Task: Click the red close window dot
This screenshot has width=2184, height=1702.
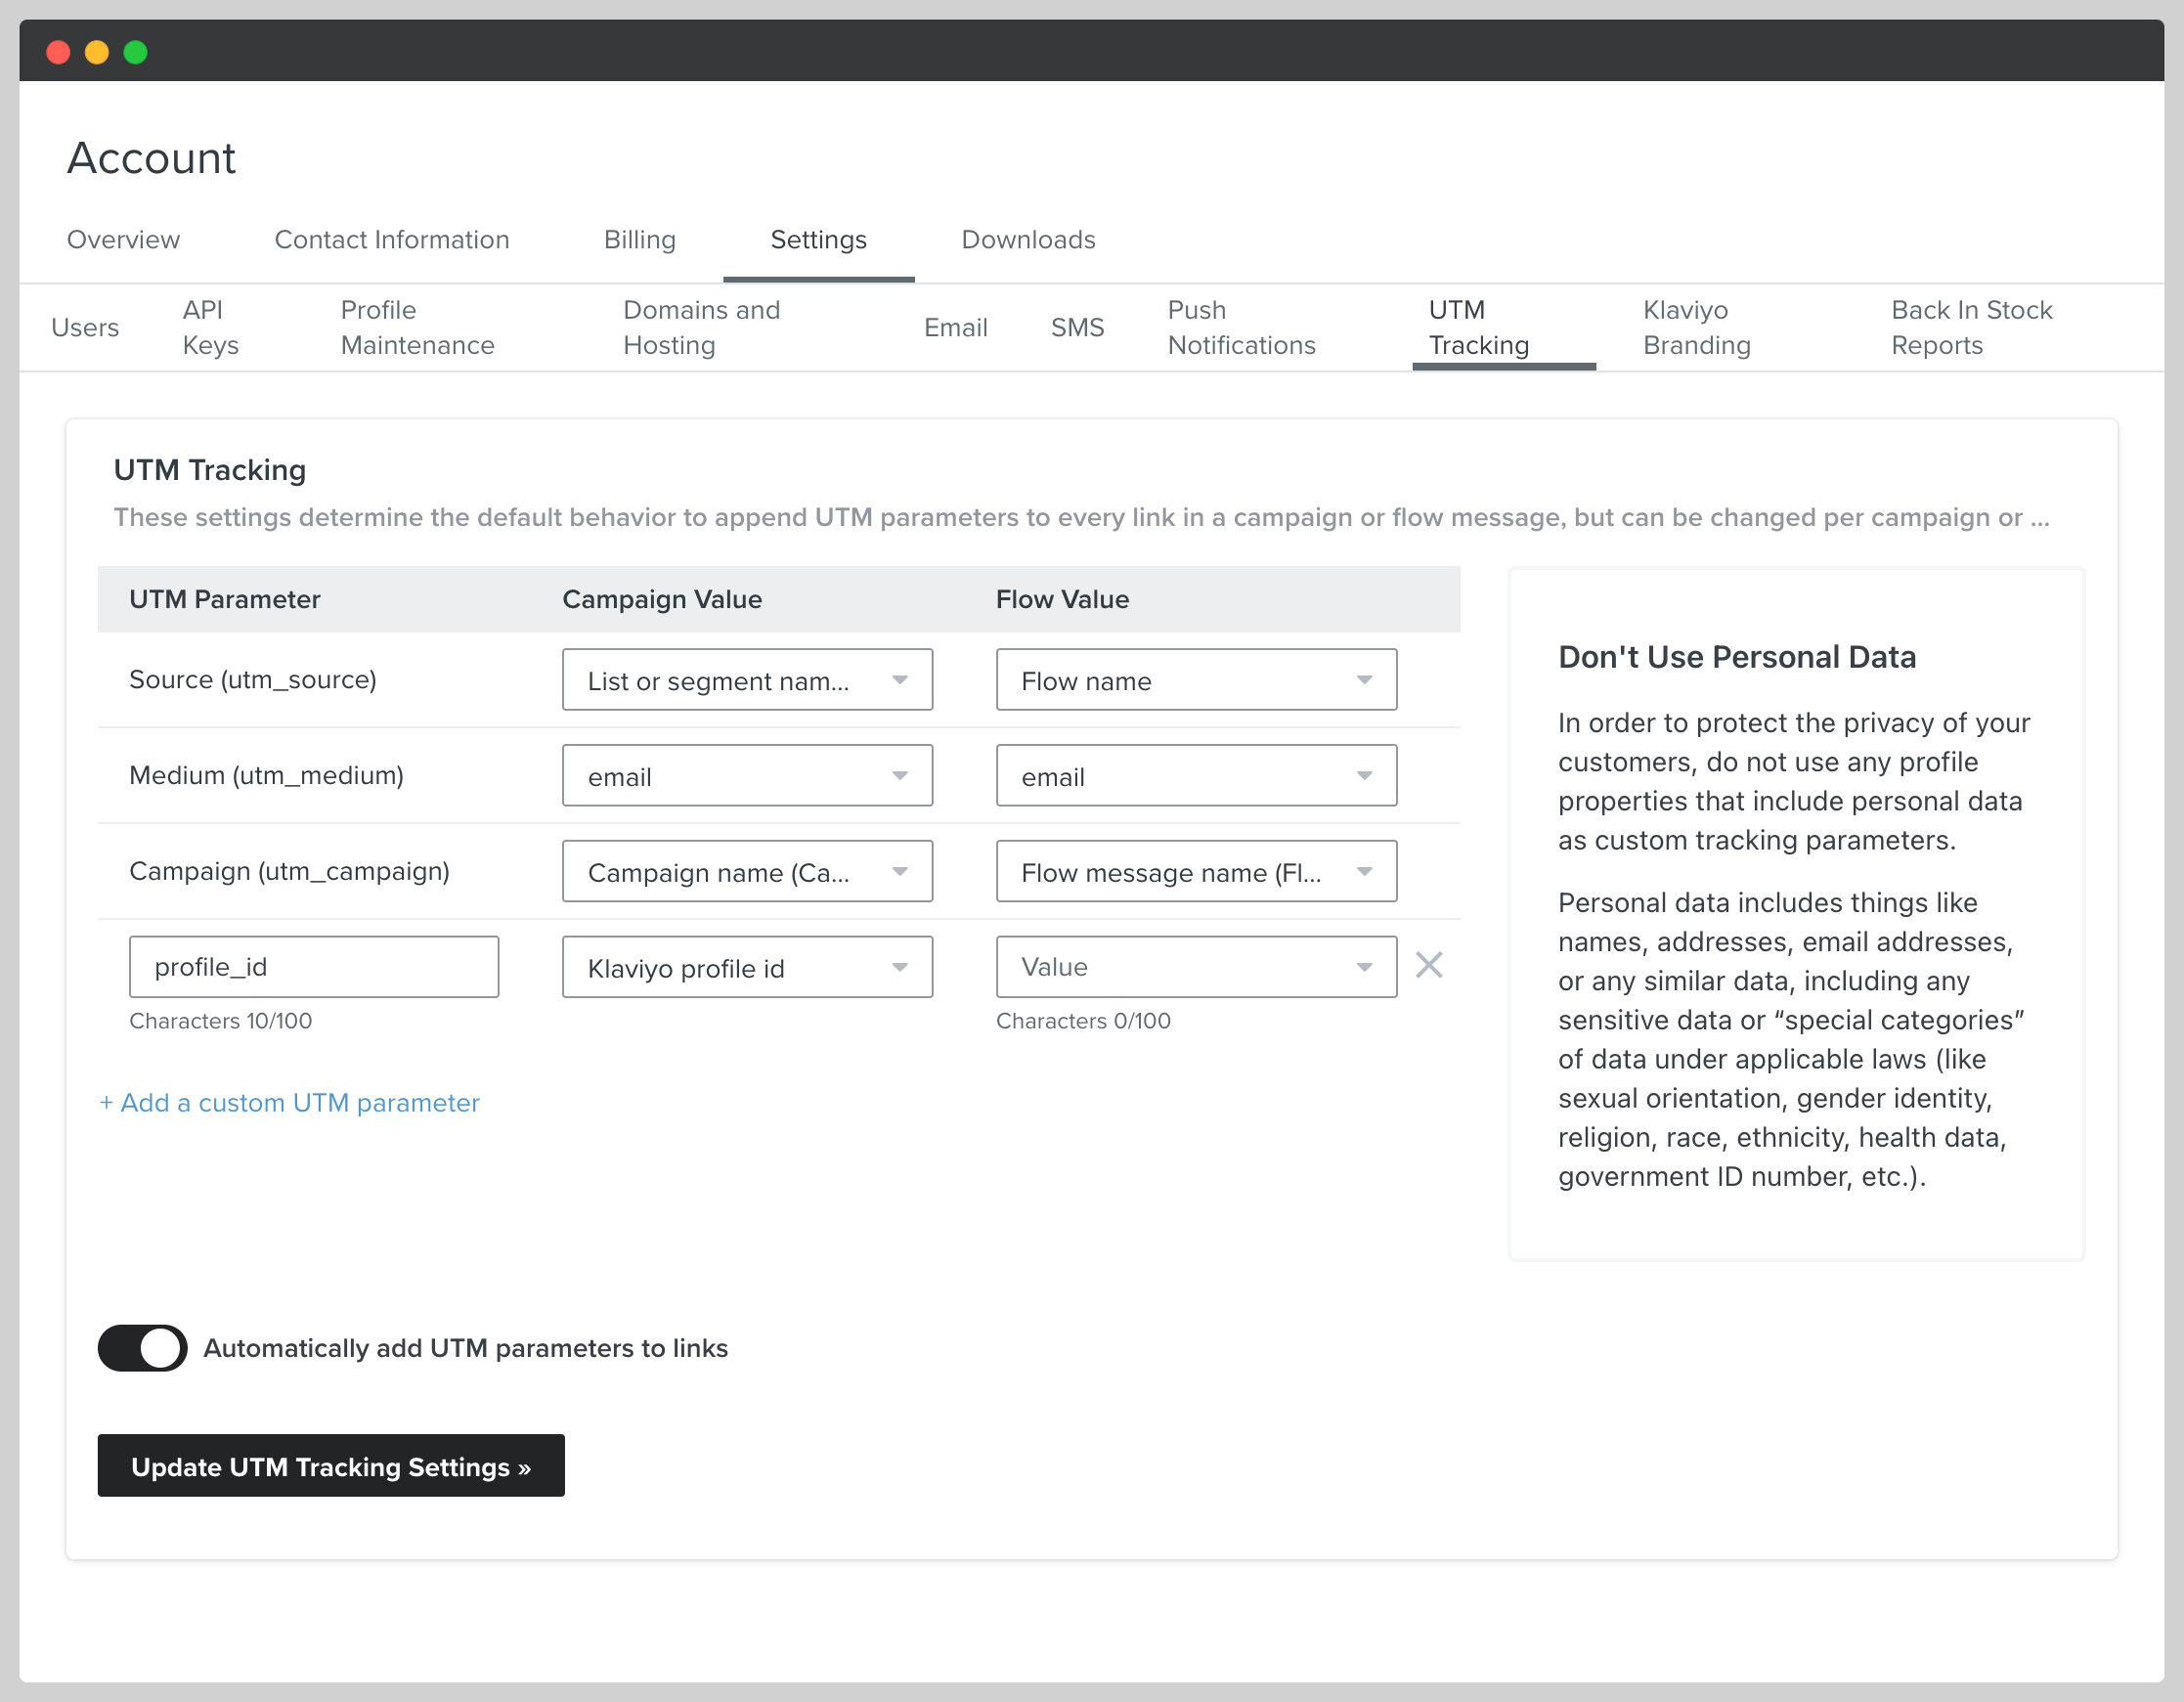Action: coord(58,52)
